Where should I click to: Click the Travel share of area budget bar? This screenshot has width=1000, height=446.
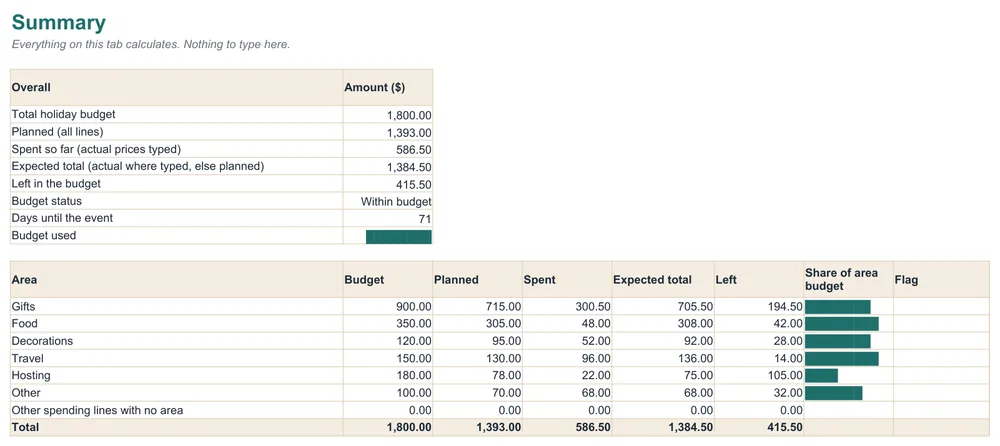pyautogui.click(x=842, y=359)
